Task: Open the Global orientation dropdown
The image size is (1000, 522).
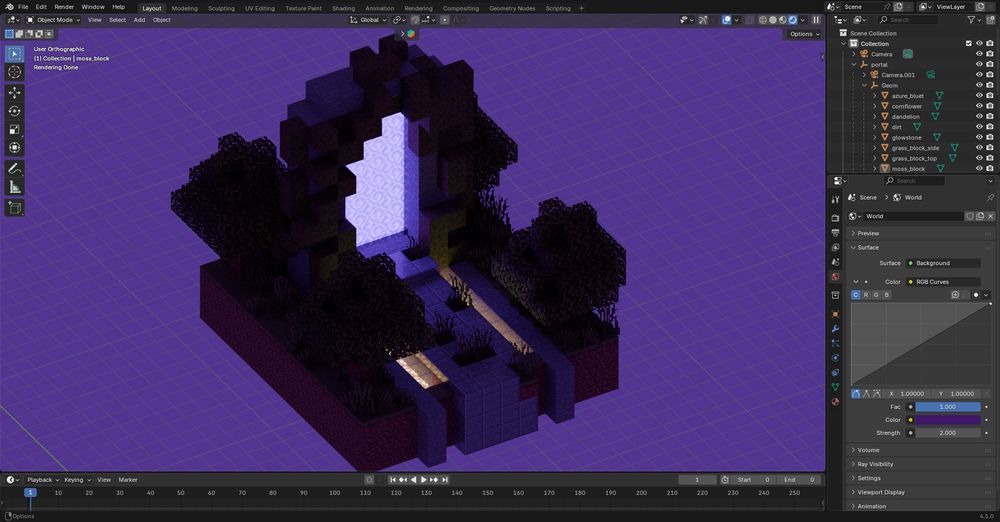Action: click(x=369, y=20)
